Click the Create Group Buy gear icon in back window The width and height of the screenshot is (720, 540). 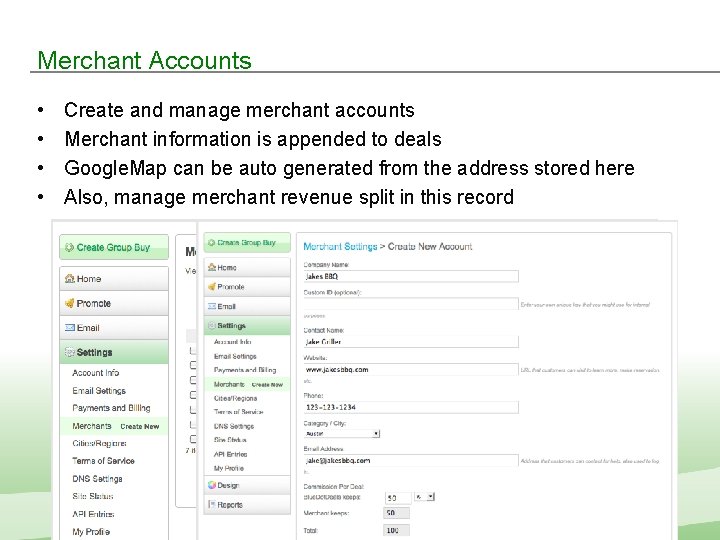69,248
